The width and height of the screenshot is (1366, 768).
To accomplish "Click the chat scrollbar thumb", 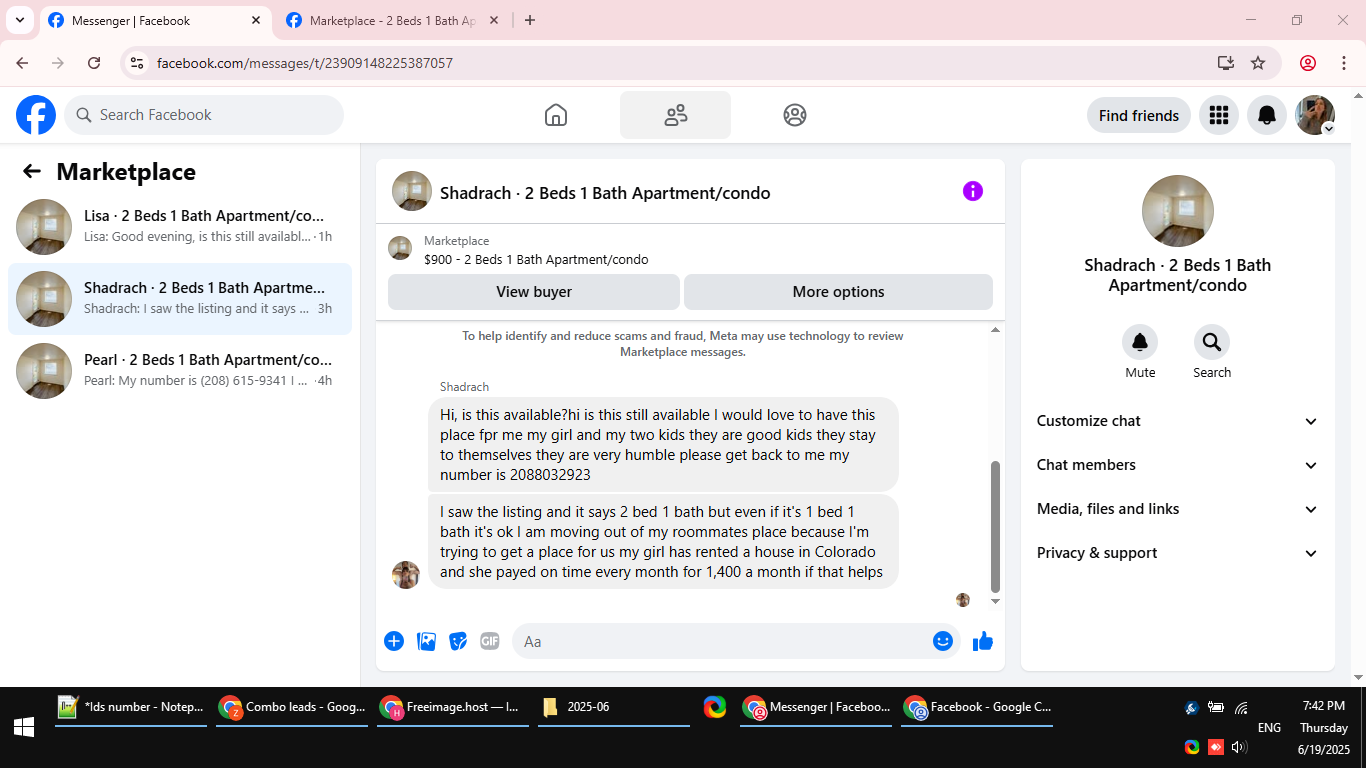I will click(x=995, y=526).
